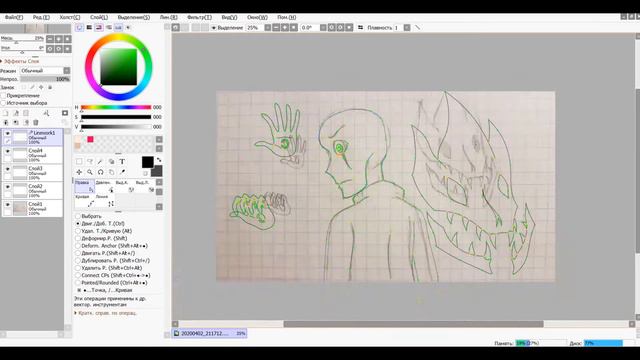Choose the Кривая curve tool
Viewport: 640px width, 360px height.
point(84,200)
